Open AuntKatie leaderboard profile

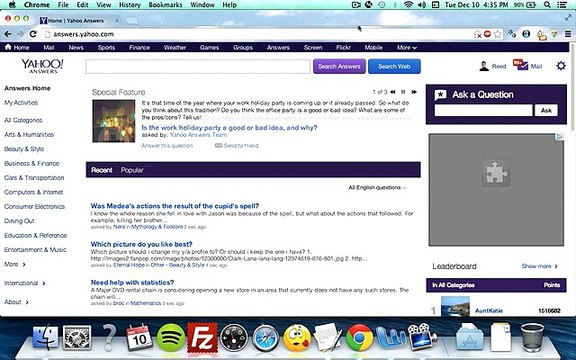[489, 310]
